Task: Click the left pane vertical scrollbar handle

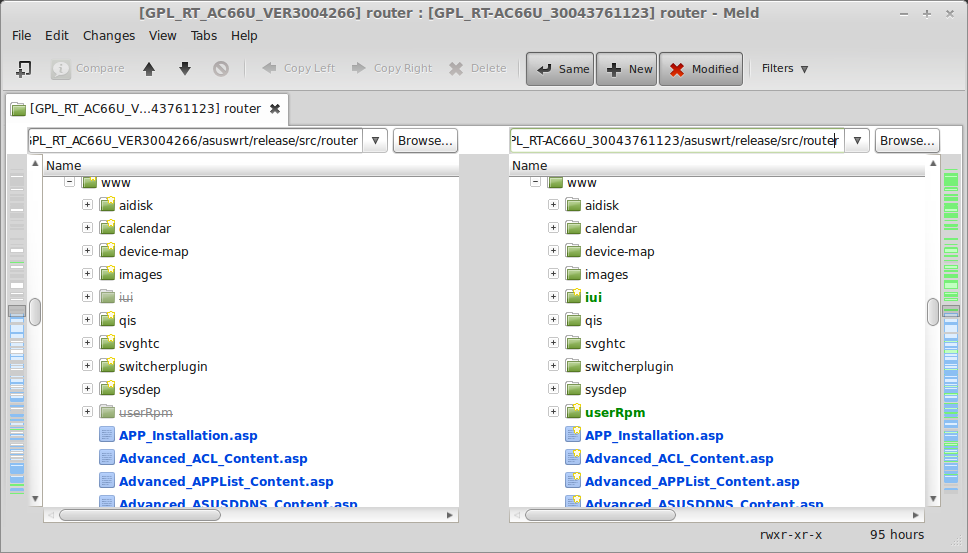Action: pyautogui.click(x=35, y=312)
